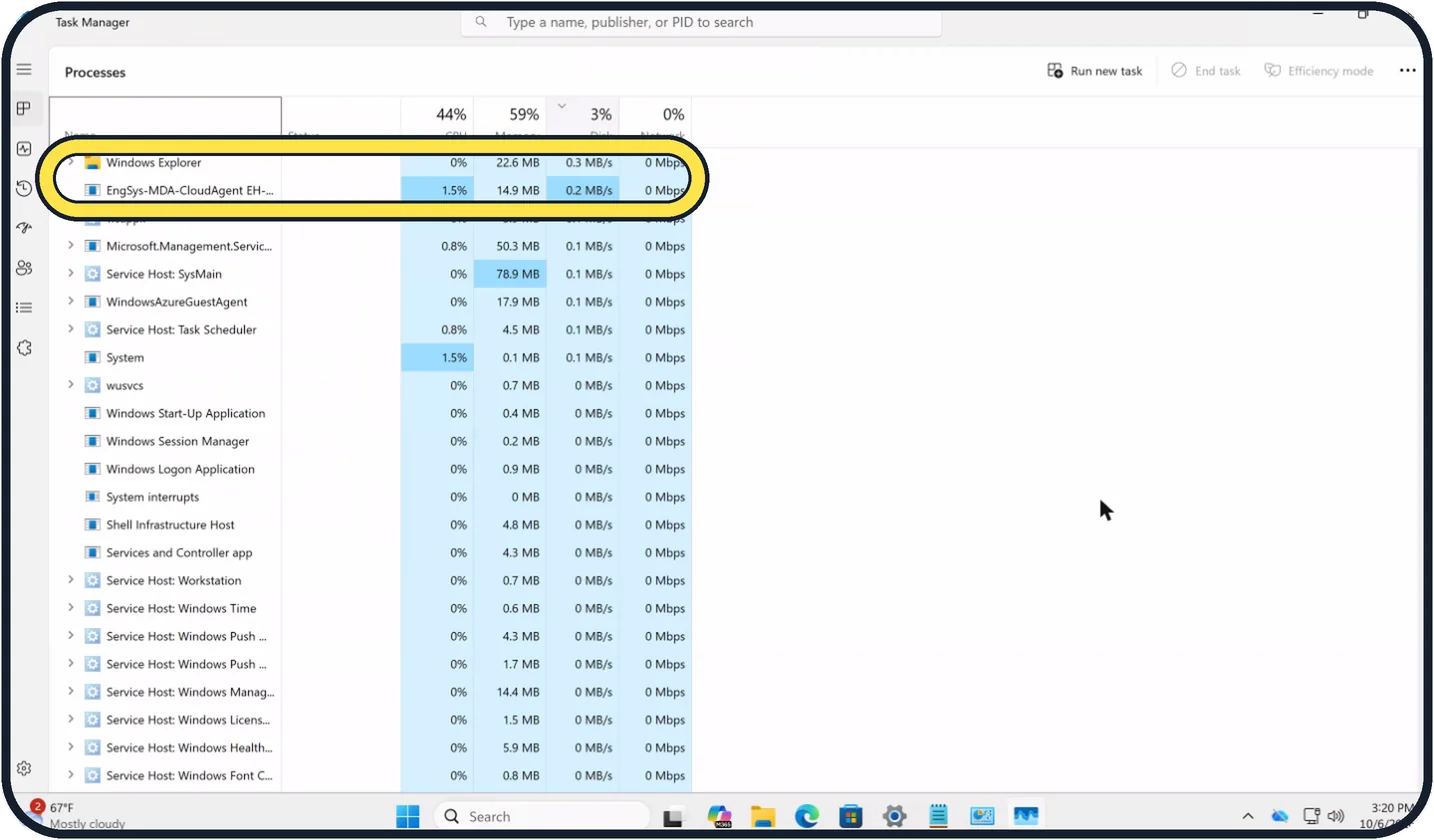This screenshot has width=1434, height=840.
Task: Select the Windows Session Manager row
Action: pyautogui.click(x=371, y=441)
